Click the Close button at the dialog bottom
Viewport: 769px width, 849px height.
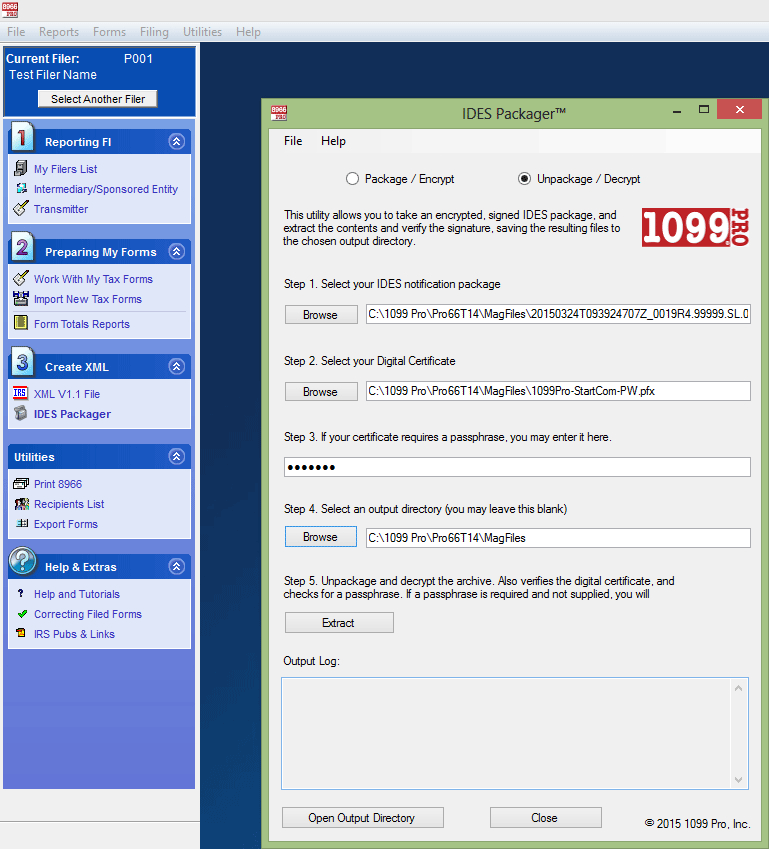click(545, 818)
